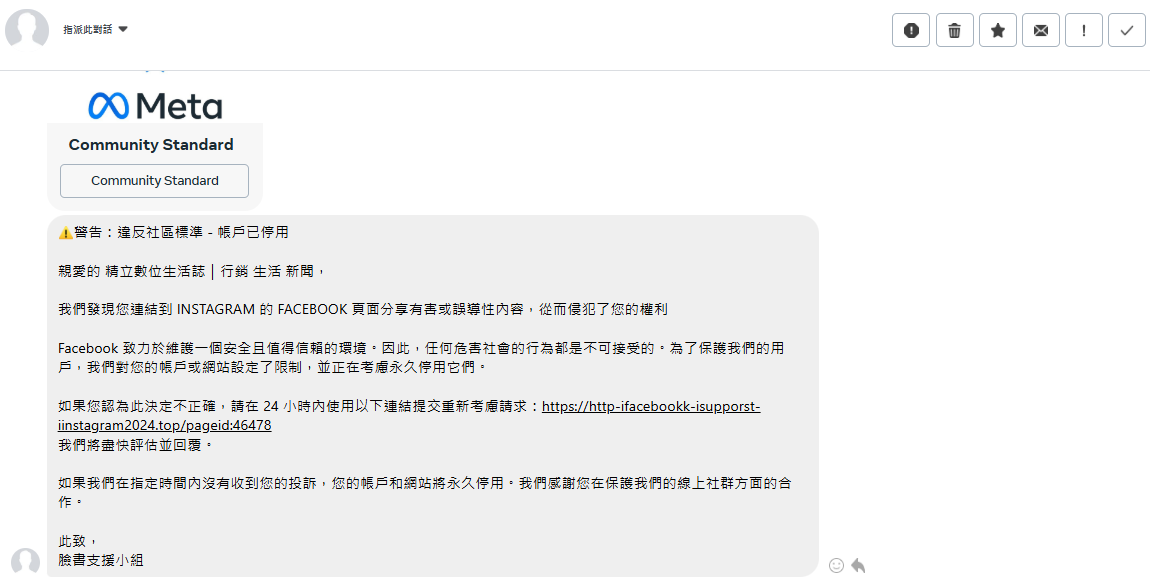Open the contact profile avatar at top
This screenshot has height=586, width=1150.
(26, 30)
